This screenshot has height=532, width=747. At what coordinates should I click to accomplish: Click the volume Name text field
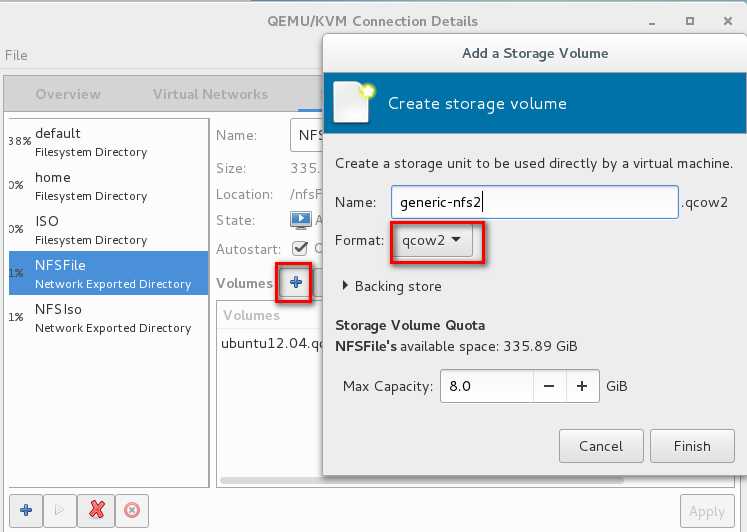point(533,202)
